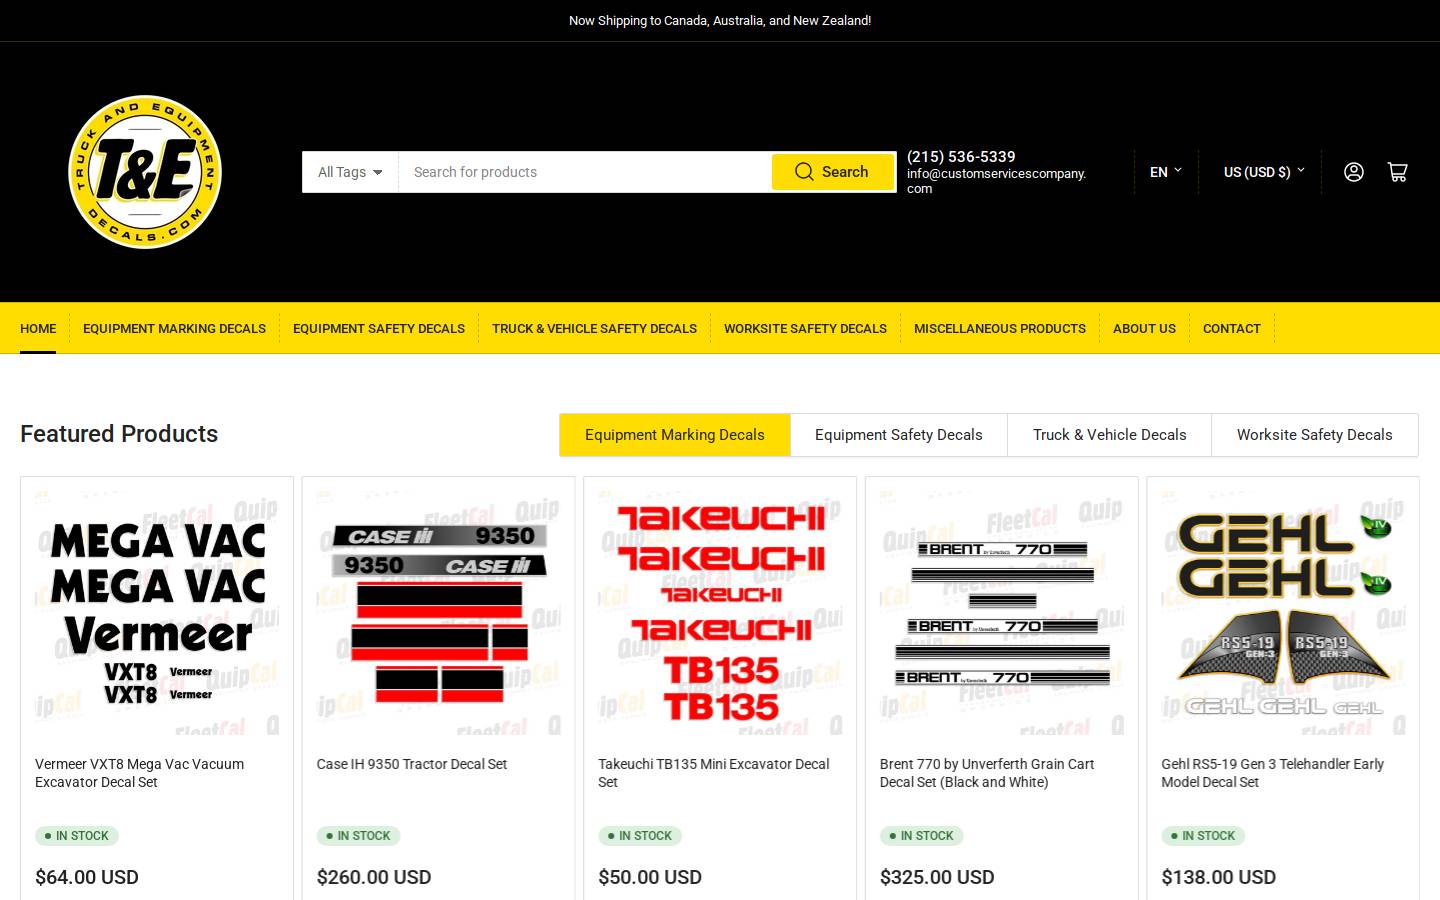This screenshot has width=1440, height=900.
Task: Select the Worksite Safety Decals featured tab
Action: (x=1315, y=435)
